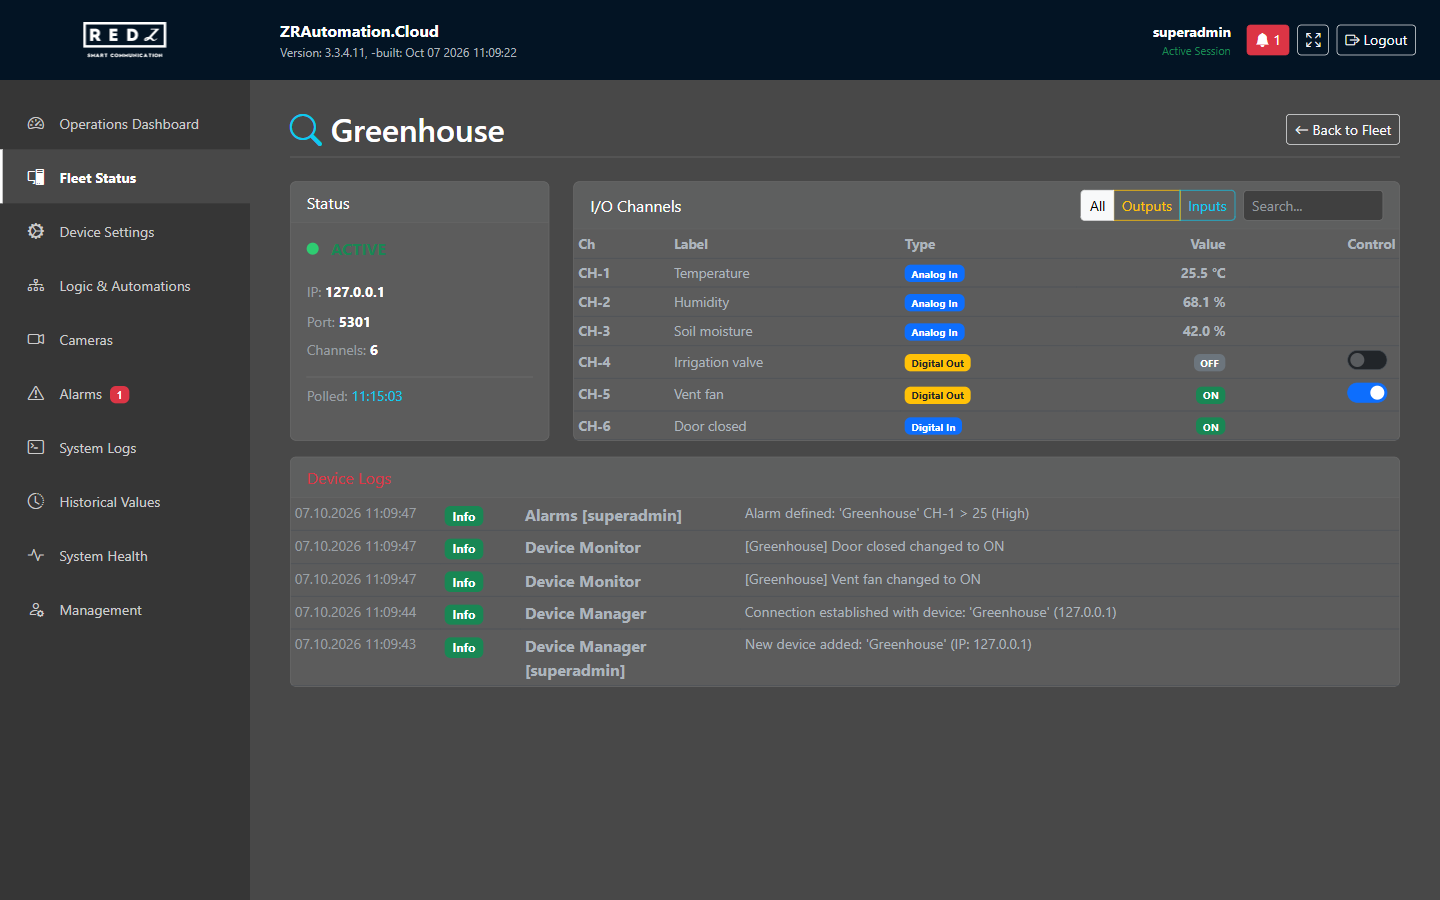
Task: Click the red alarm count badge in sidebar
Action: click(119, 395)
